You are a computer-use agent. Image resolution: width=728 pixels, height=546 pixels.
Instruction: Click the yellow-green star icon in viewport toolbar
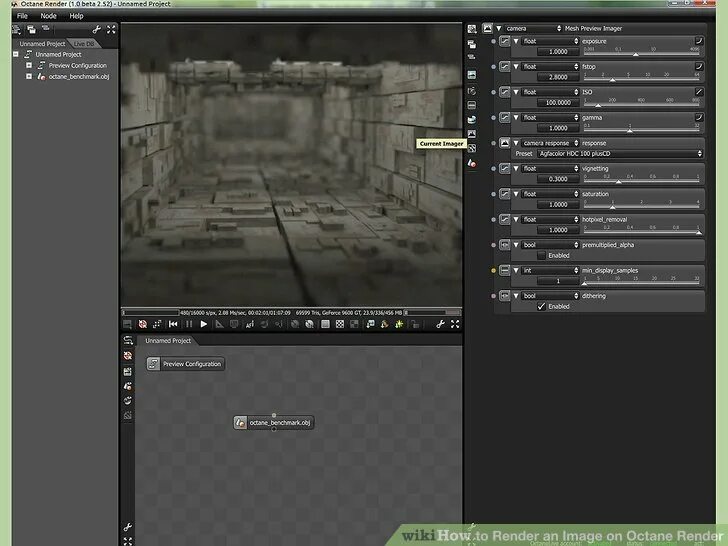(399, 324)
